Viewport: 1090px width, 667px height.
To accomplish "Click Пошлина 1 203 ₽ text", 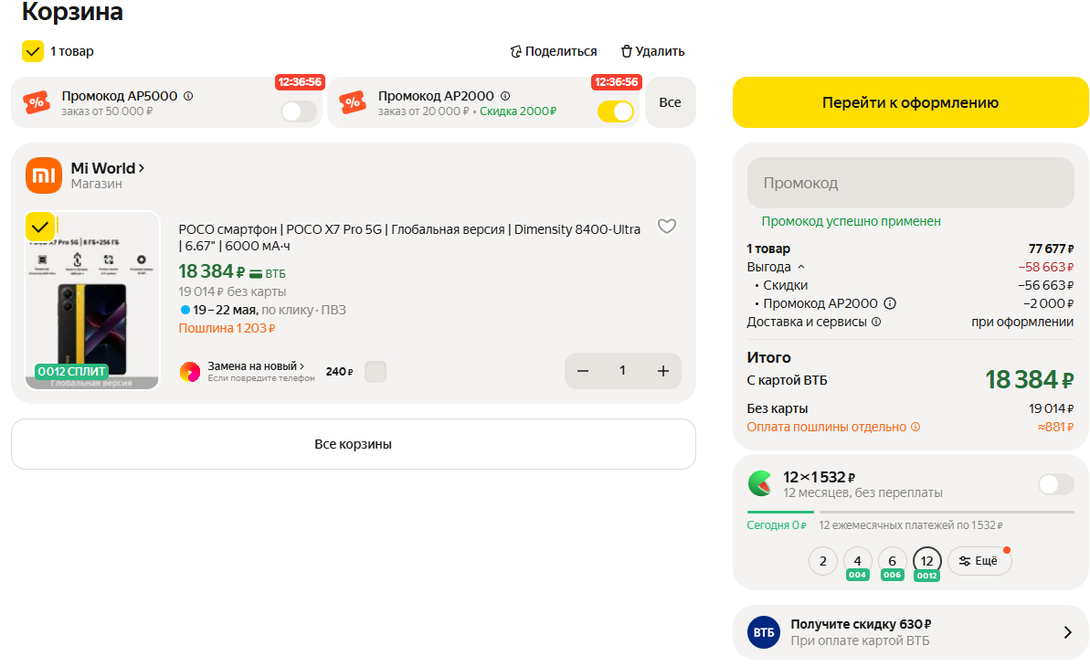I will tap(227, 328).
